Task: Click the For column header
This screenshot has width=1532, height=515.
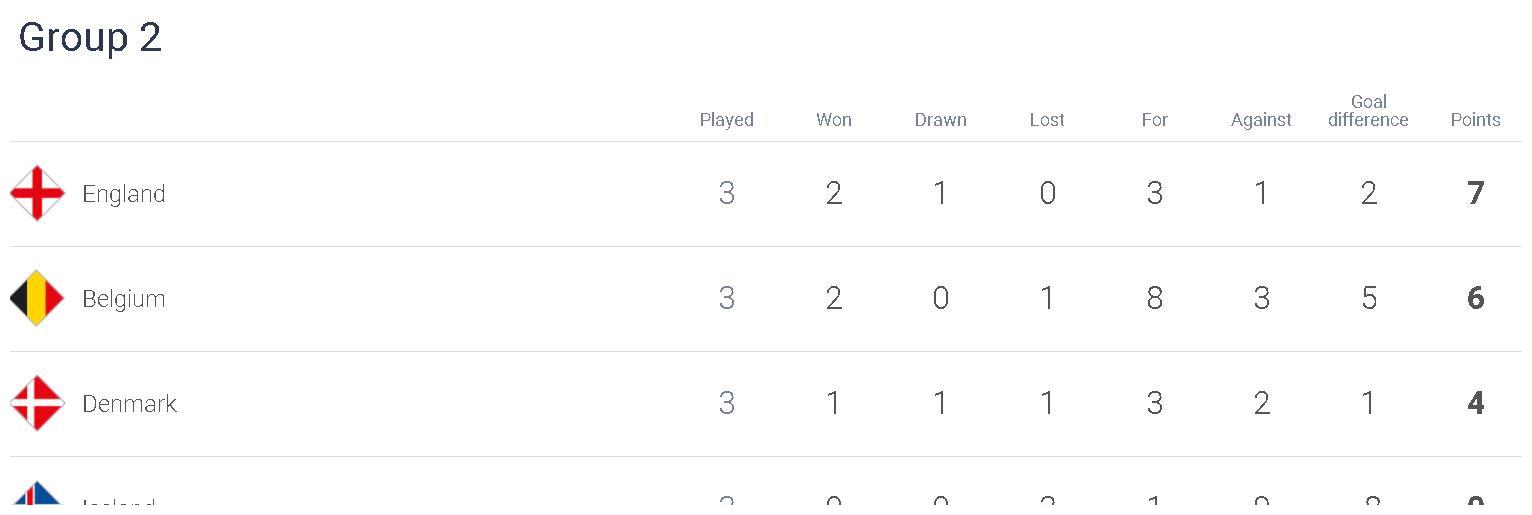Action: (1154, 120)
